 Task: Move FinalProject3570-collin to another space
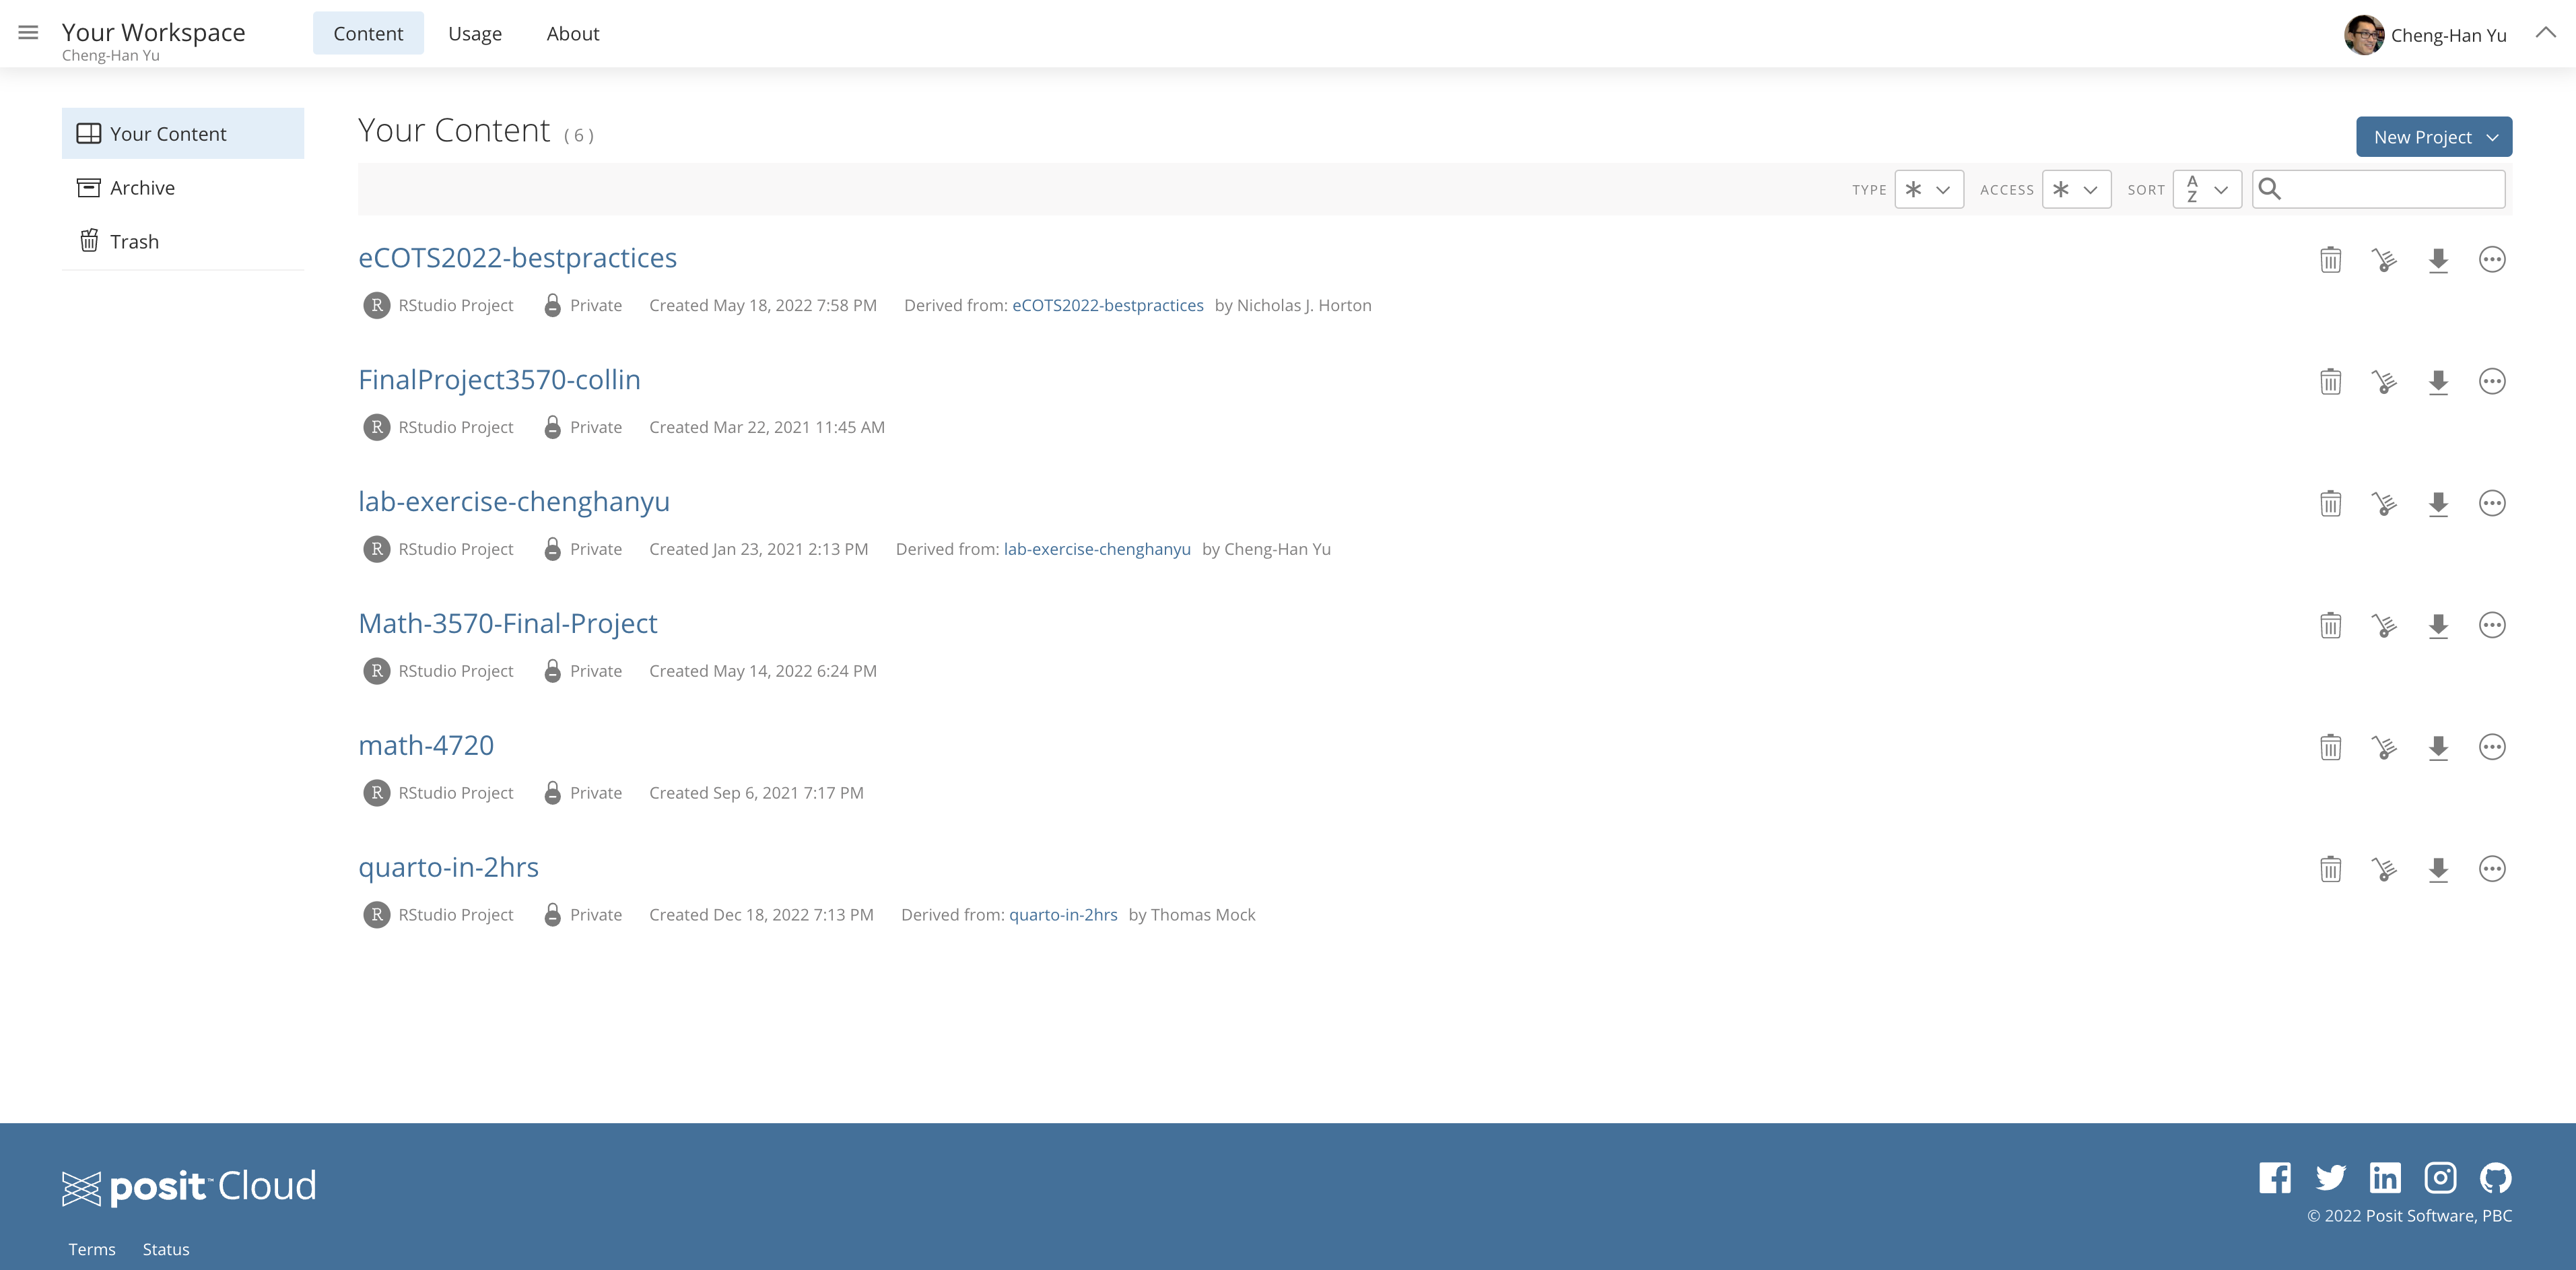2384,382
